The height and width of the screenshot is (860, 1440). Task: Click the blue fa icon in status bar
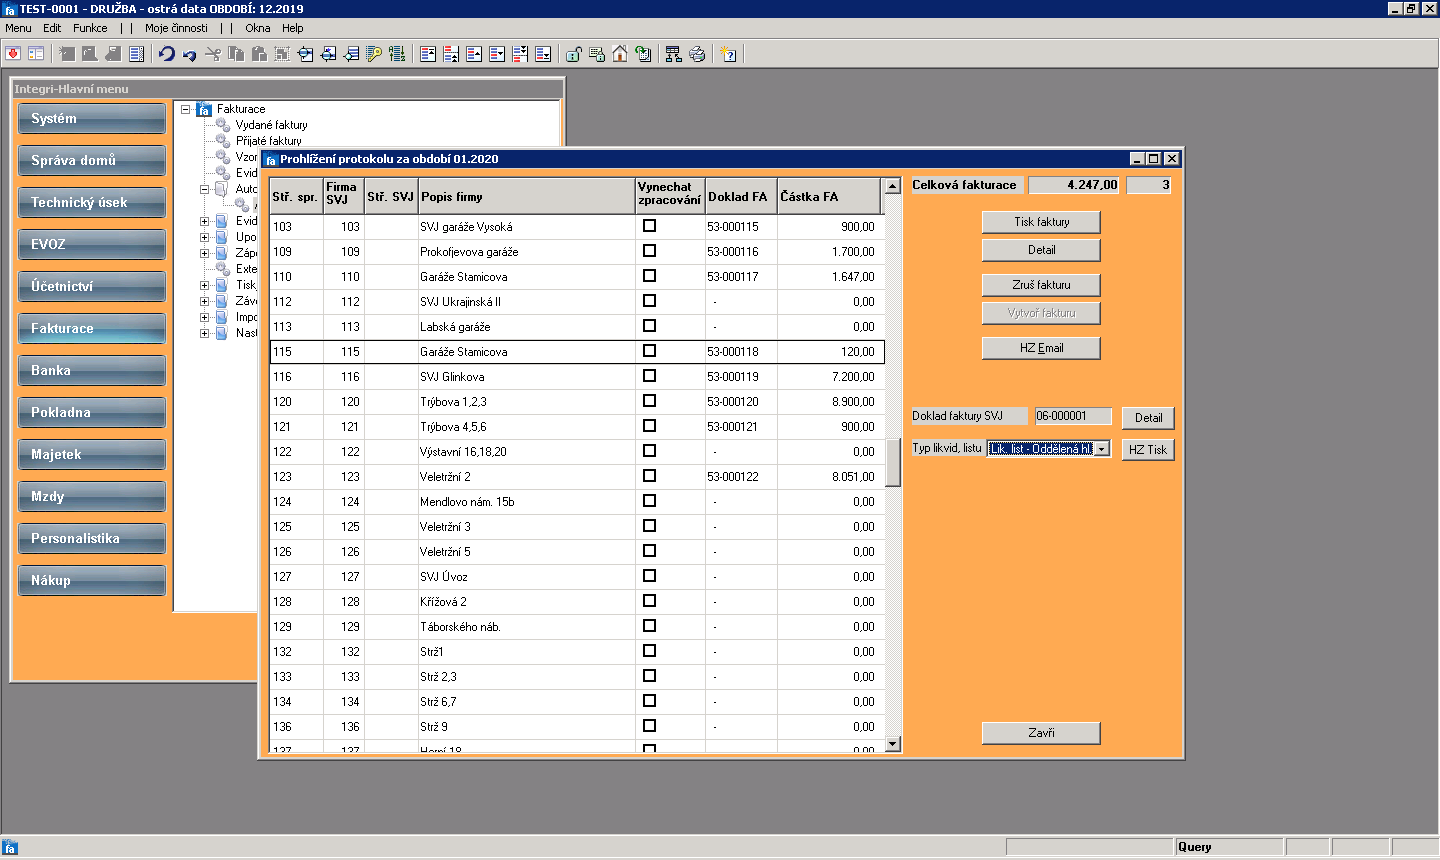pyautogui.click(x=10, y=848)
